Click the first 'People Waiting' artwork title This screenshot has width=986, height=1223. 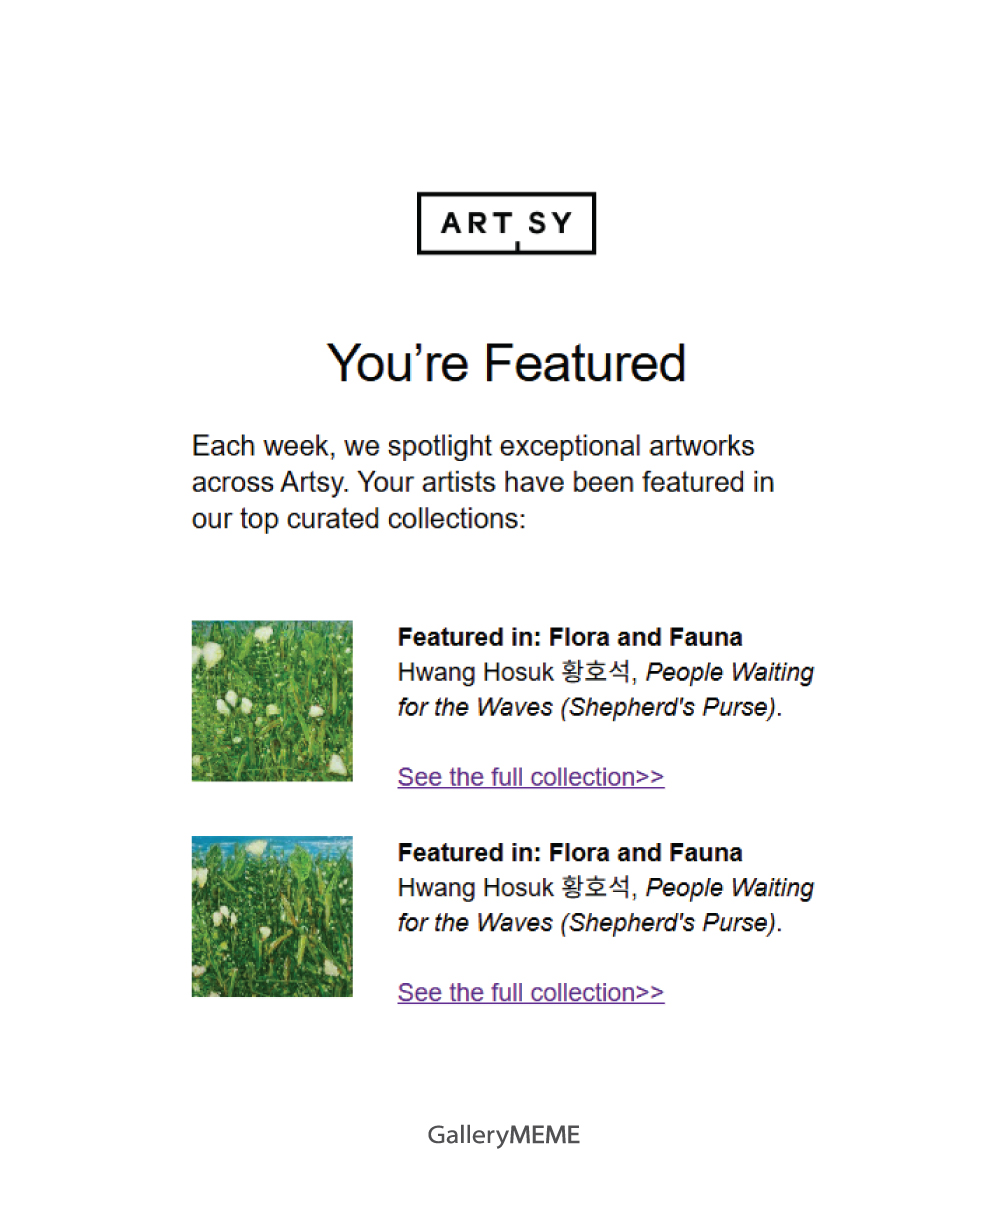(730, 672)
